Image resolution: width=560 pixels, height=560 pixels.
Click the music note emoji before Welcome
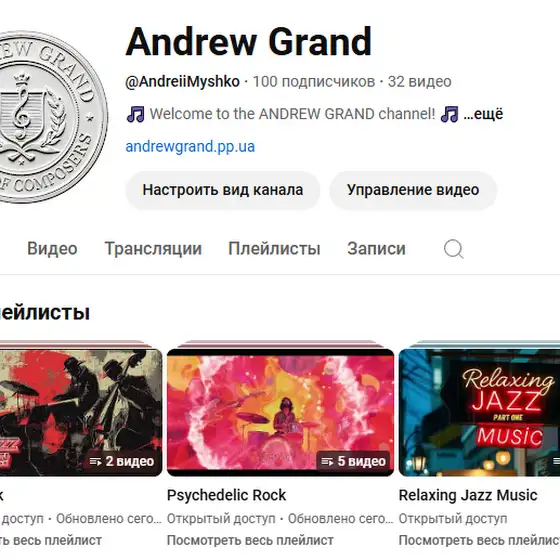pyautogui.click(x=136, y=114)
